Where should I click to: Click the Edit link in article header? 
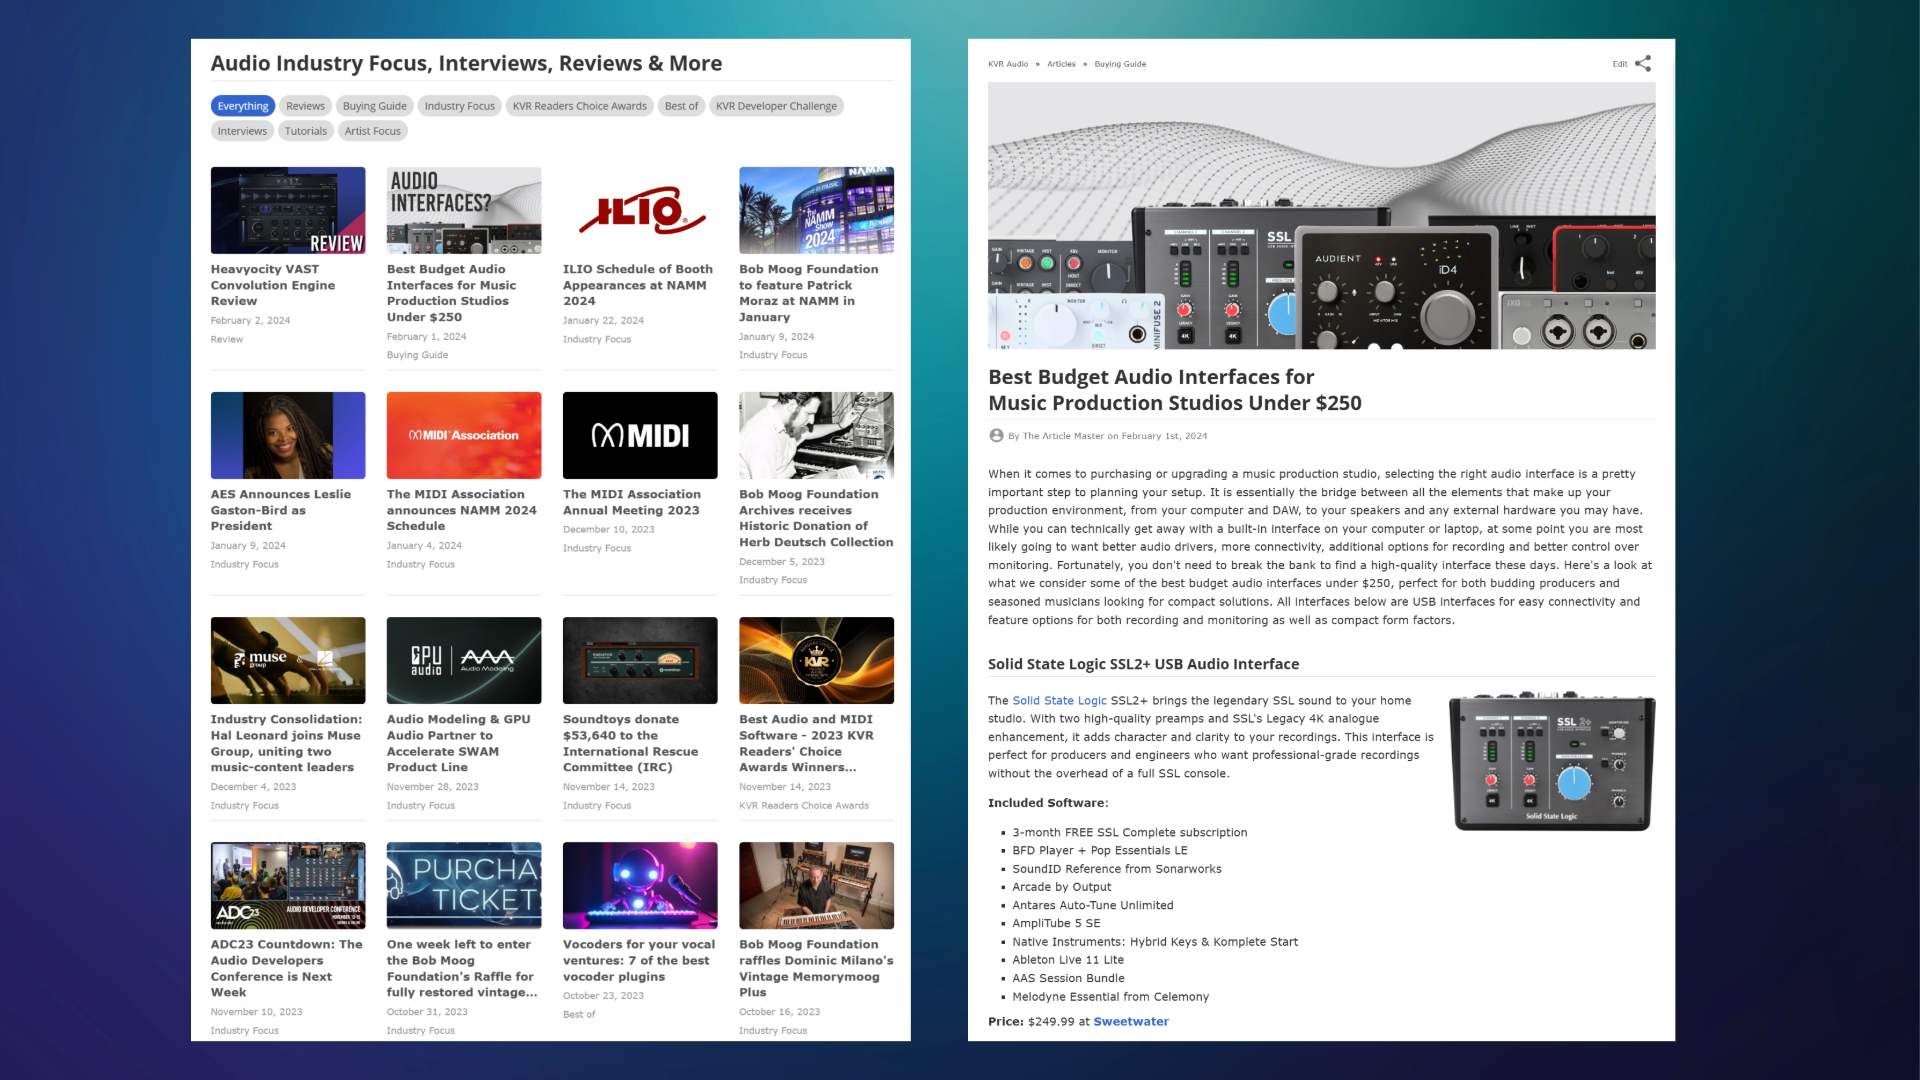coord(1619,64)
